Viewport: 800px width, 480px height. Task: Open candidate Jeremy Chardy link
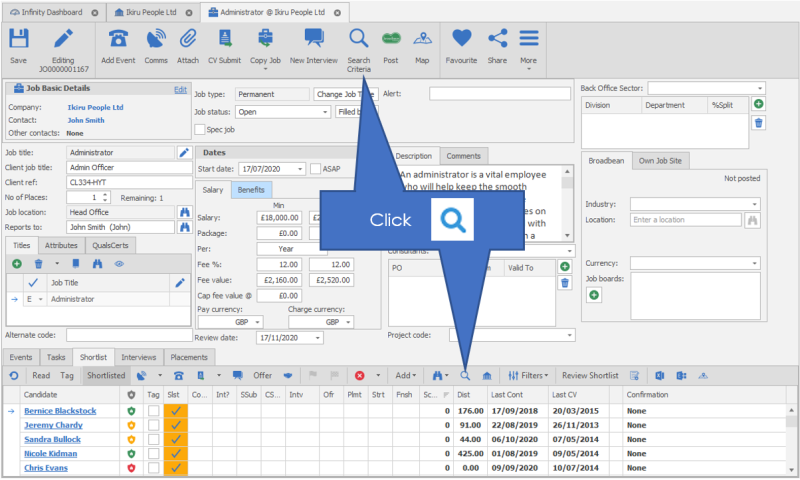[x=56, y=425]
